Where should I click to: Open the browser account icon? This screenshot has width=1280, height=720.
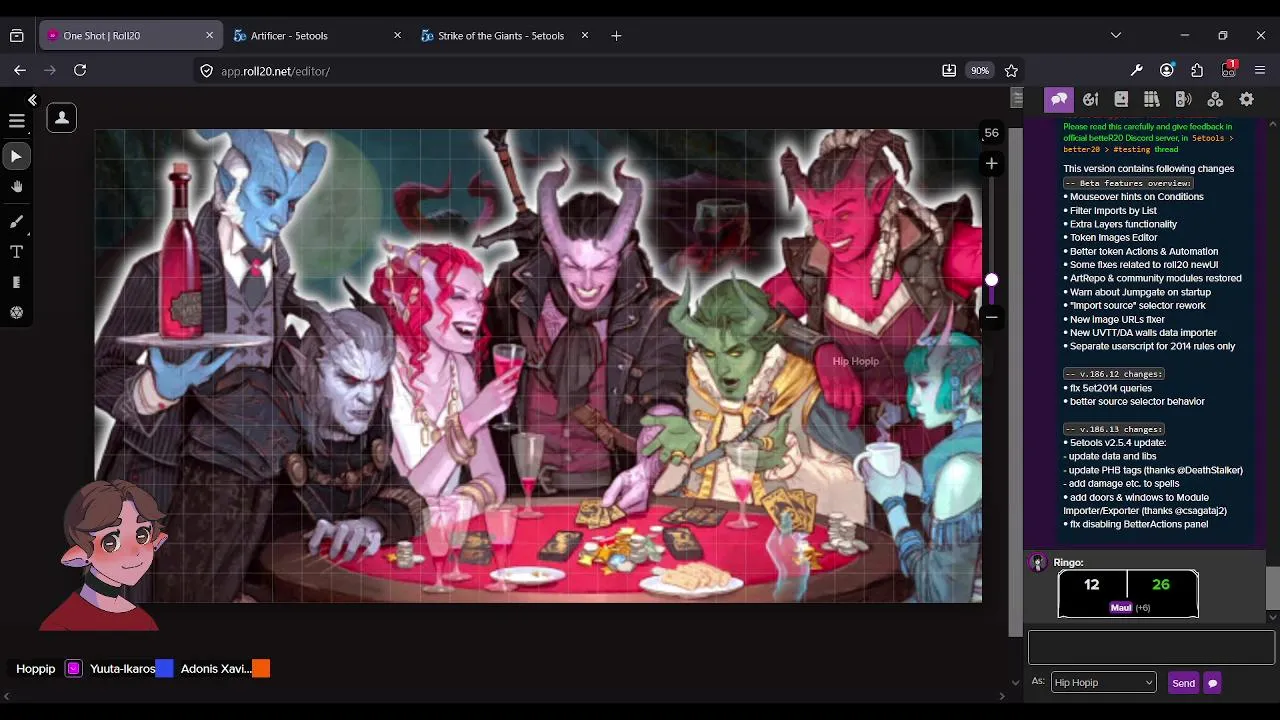pos(1167,70)
